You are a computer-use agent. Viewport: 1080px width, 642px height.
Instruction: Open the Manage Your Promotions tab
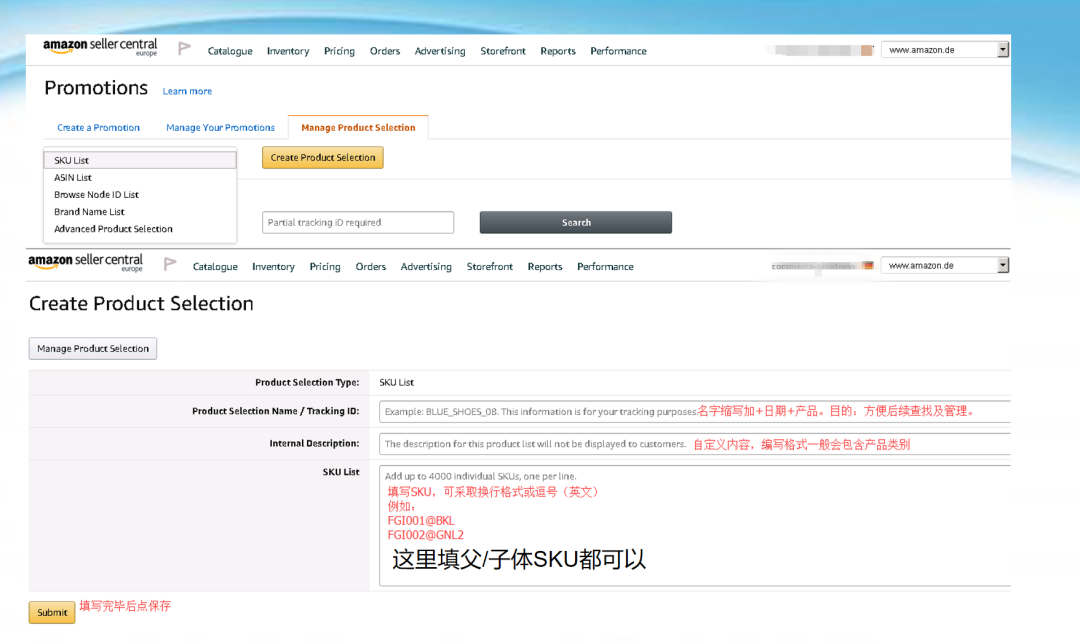220,128
